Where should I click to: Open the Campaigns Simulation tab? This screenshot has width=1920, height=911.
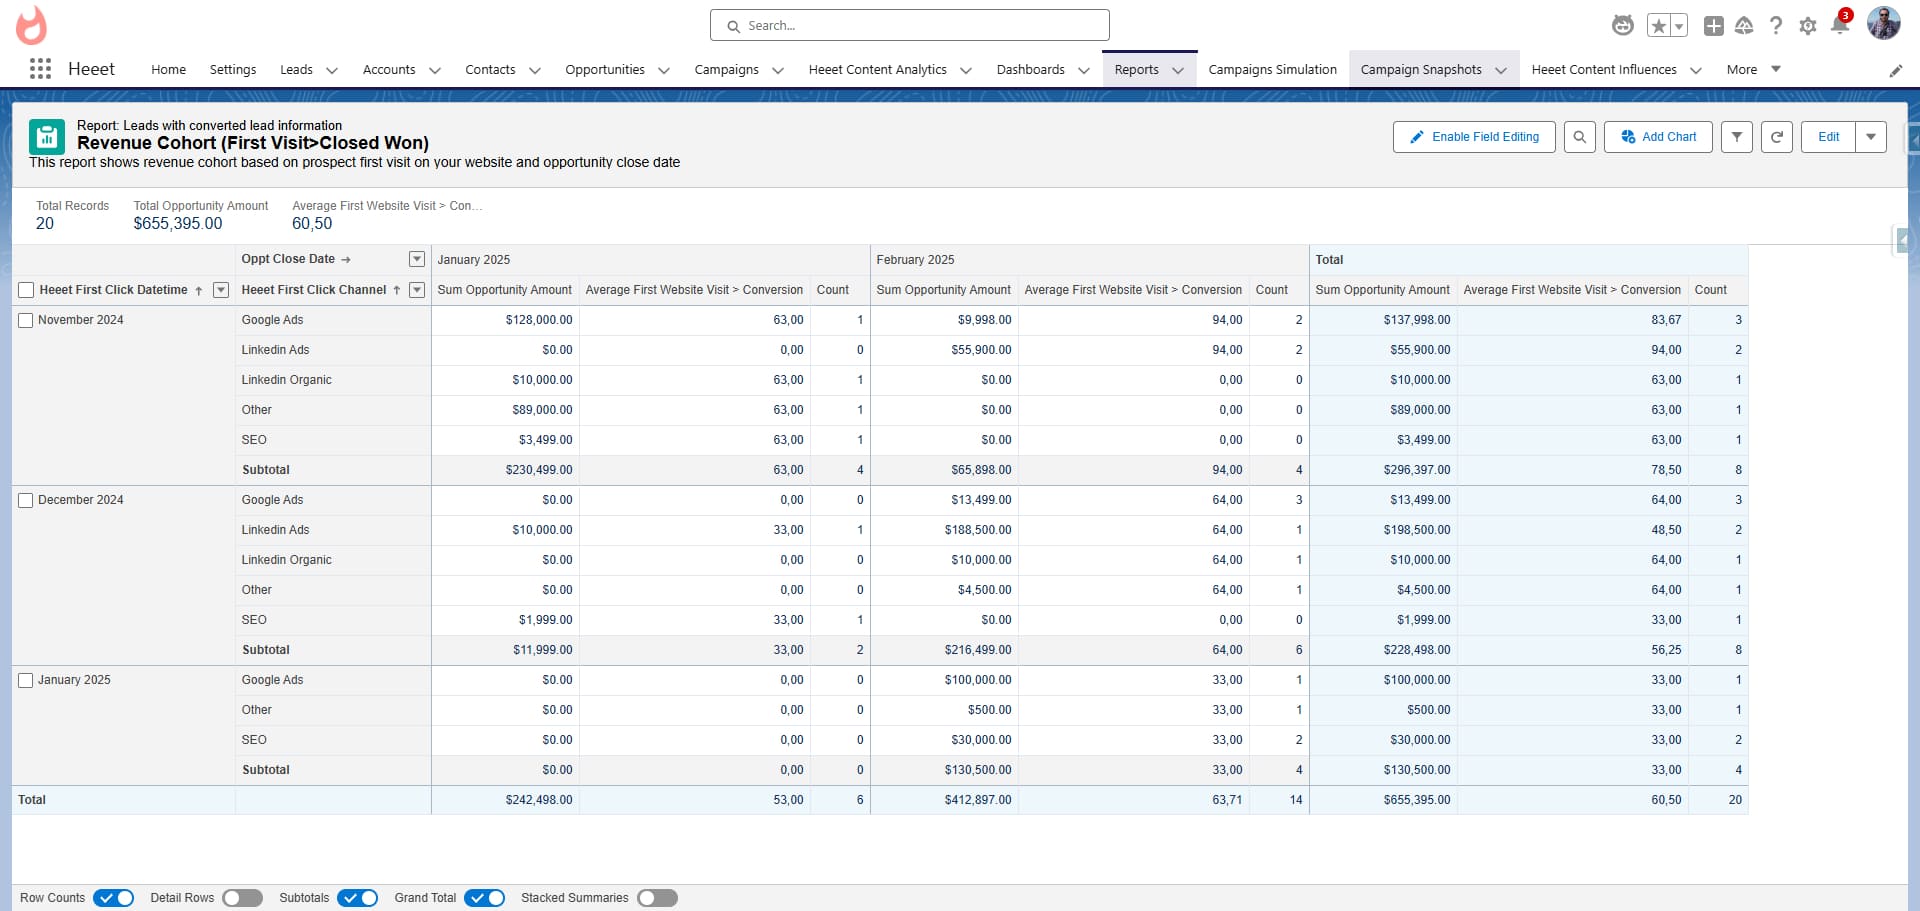[x=1272, y=69]
